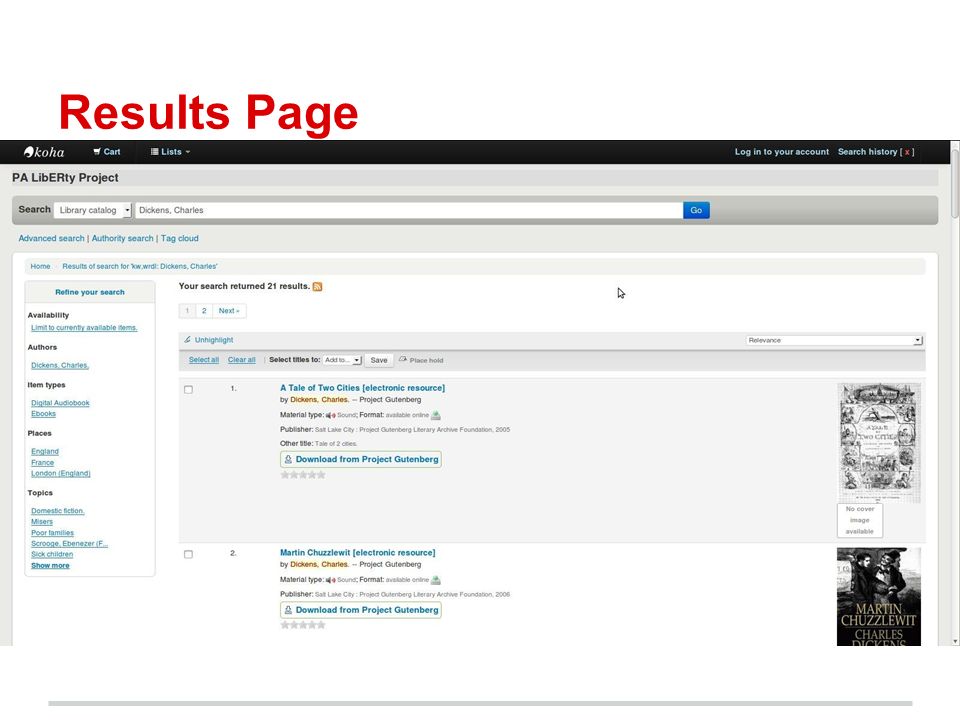960x720 pixels.
Task: Filter by place France
Action: [x=42, y=463]
